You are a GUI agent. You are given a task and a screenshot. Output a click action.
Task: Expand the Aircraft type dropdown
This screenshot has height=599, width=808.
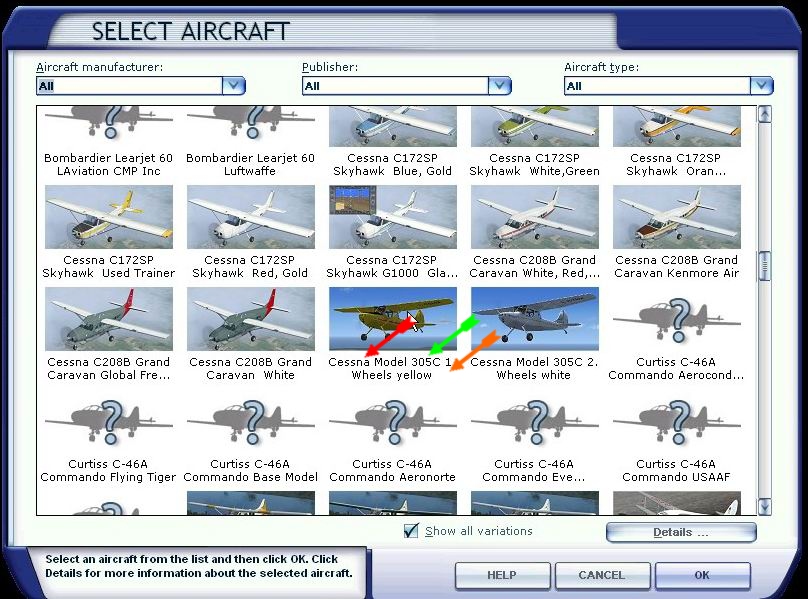(762, 86)
